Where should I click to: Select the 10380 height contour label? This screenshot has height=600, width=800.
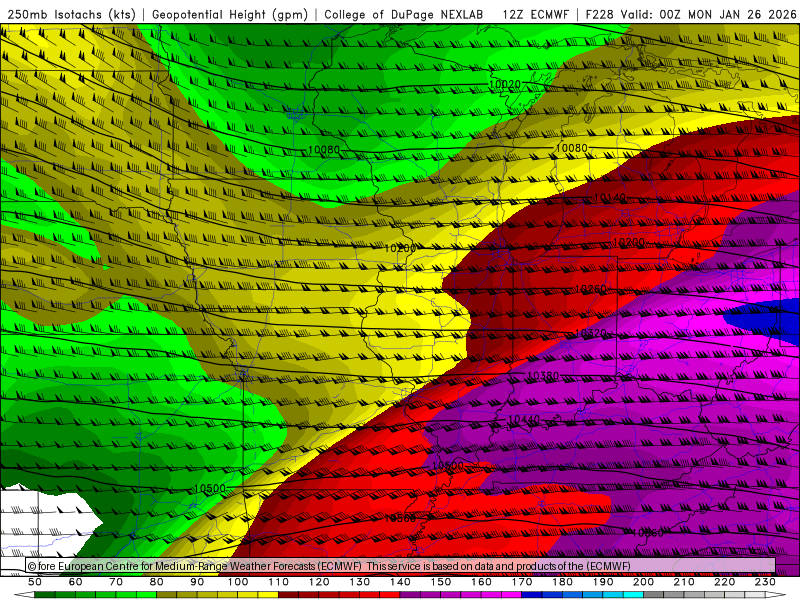pos(543,376)
